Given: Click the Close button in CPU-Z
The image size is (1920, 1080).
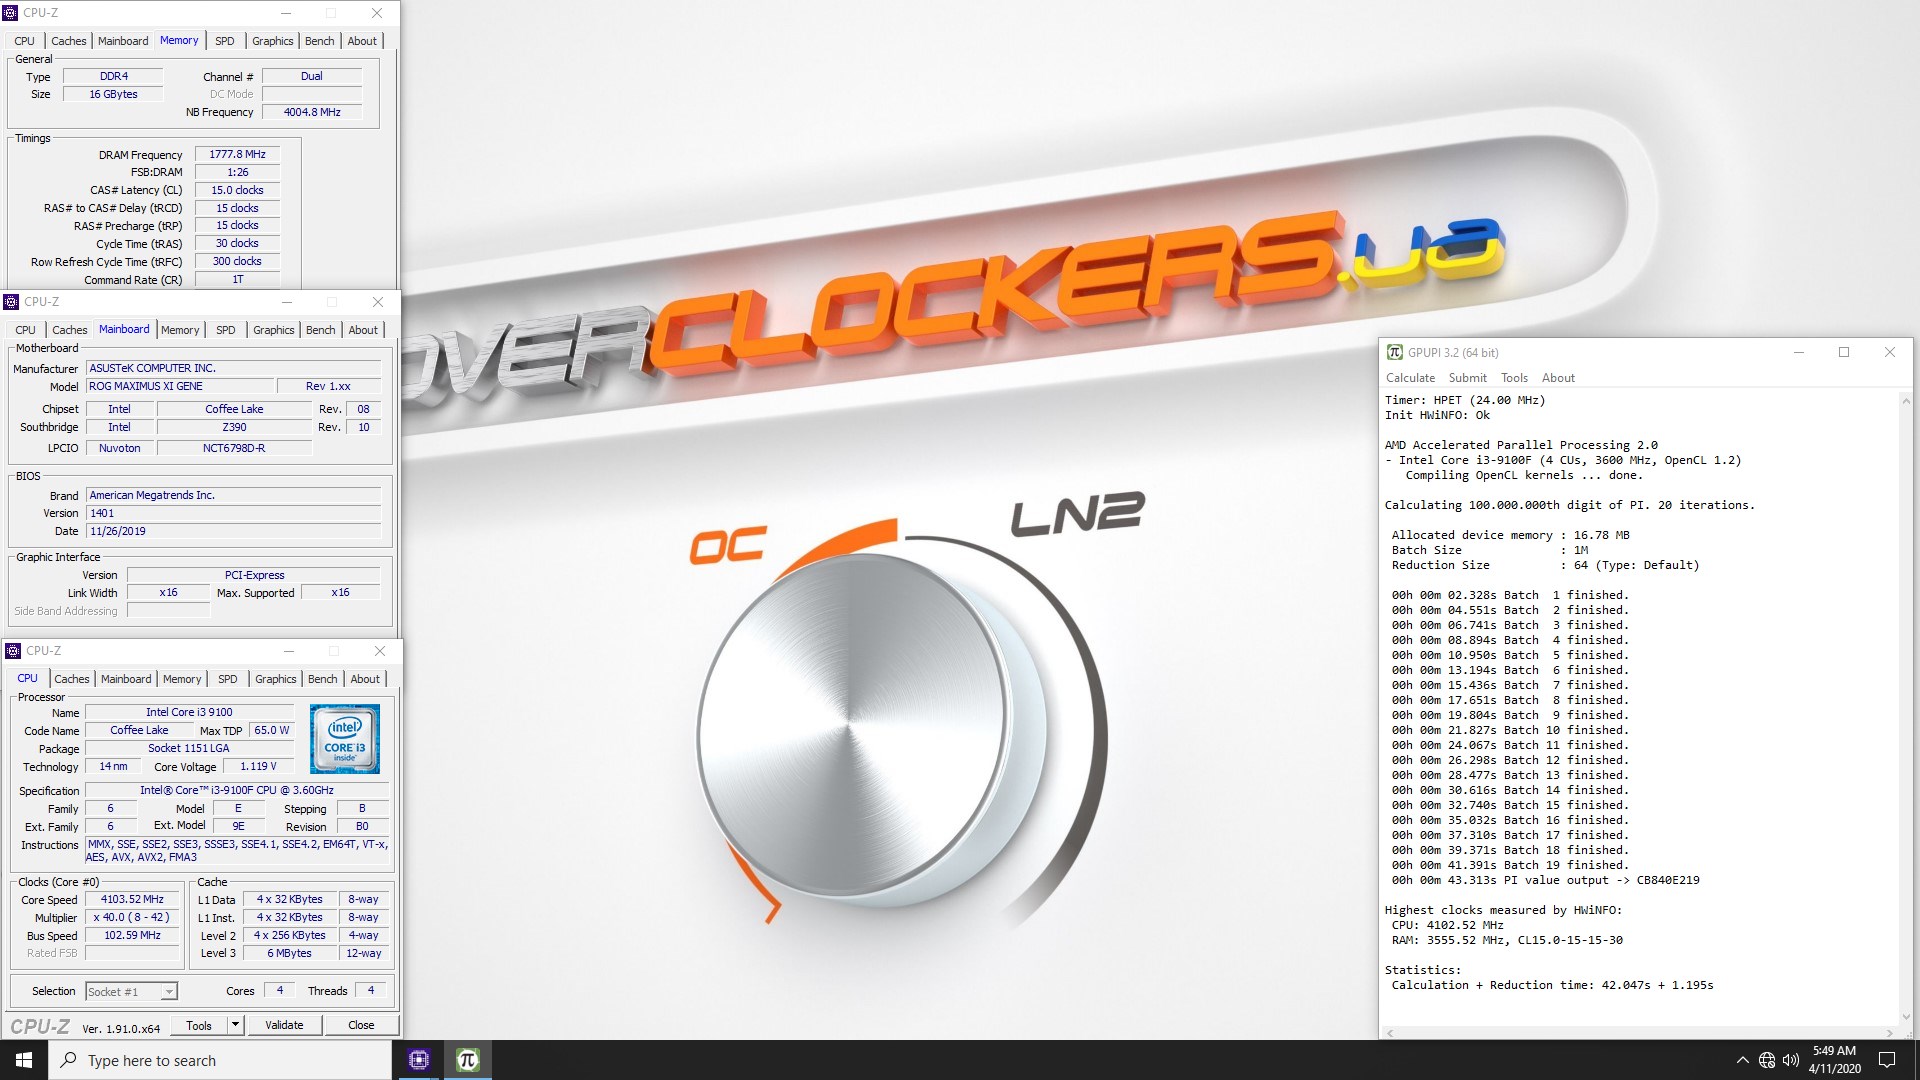Looking at the screenshot, I should 361,1025.
